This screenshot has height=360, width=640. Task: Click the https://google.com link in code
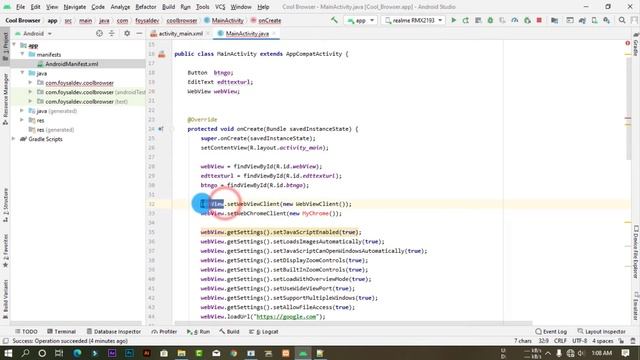pyautogui.click(x=286, y=316)
